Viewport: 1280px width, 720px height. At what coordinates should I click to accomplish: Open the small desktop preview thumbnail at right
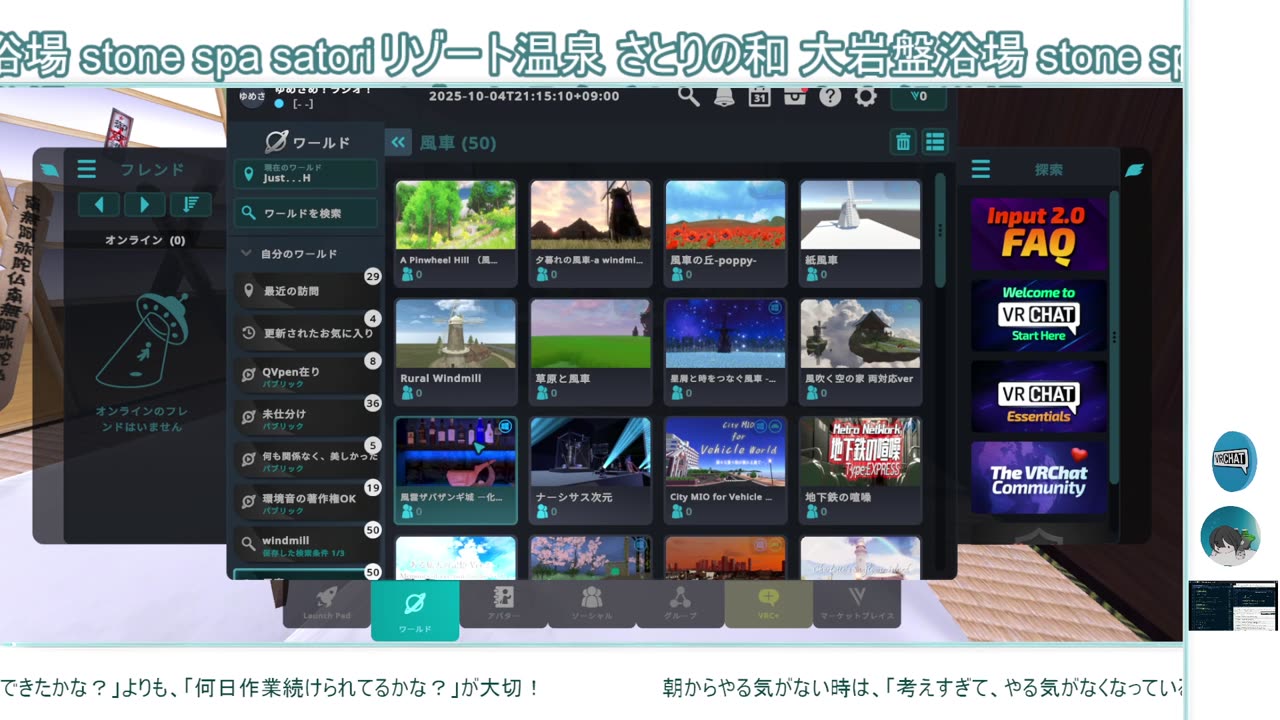(1233, 606)
